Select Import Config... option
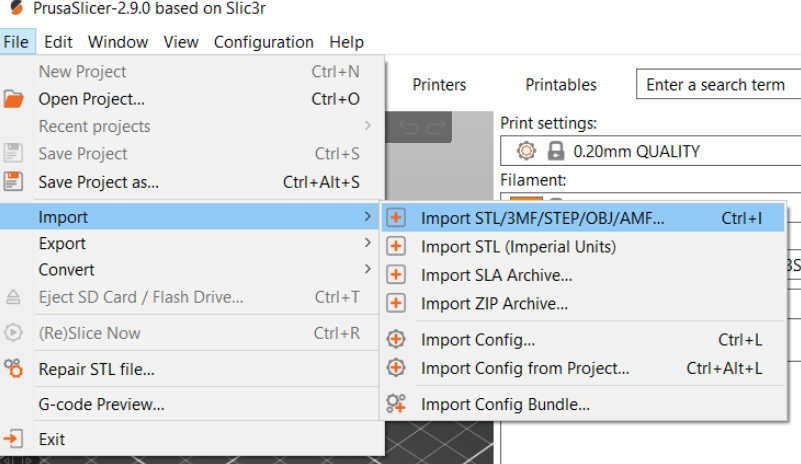This screenshot has height=464, width=801. [x=583, y=339]
